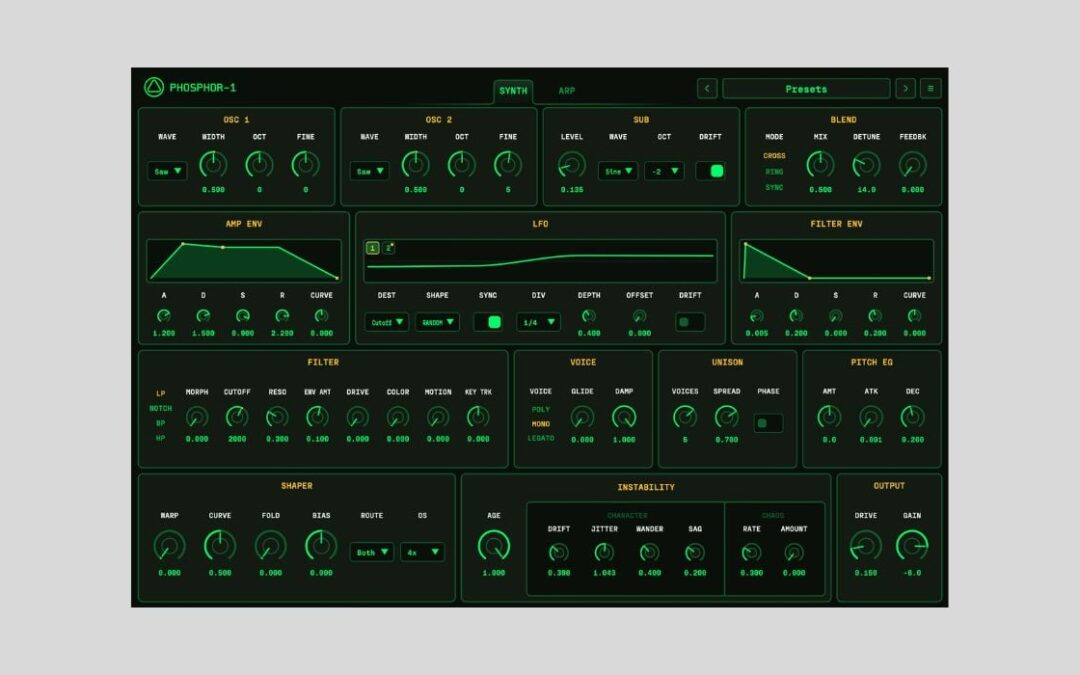Select MONO voice mode

[541, 424]
